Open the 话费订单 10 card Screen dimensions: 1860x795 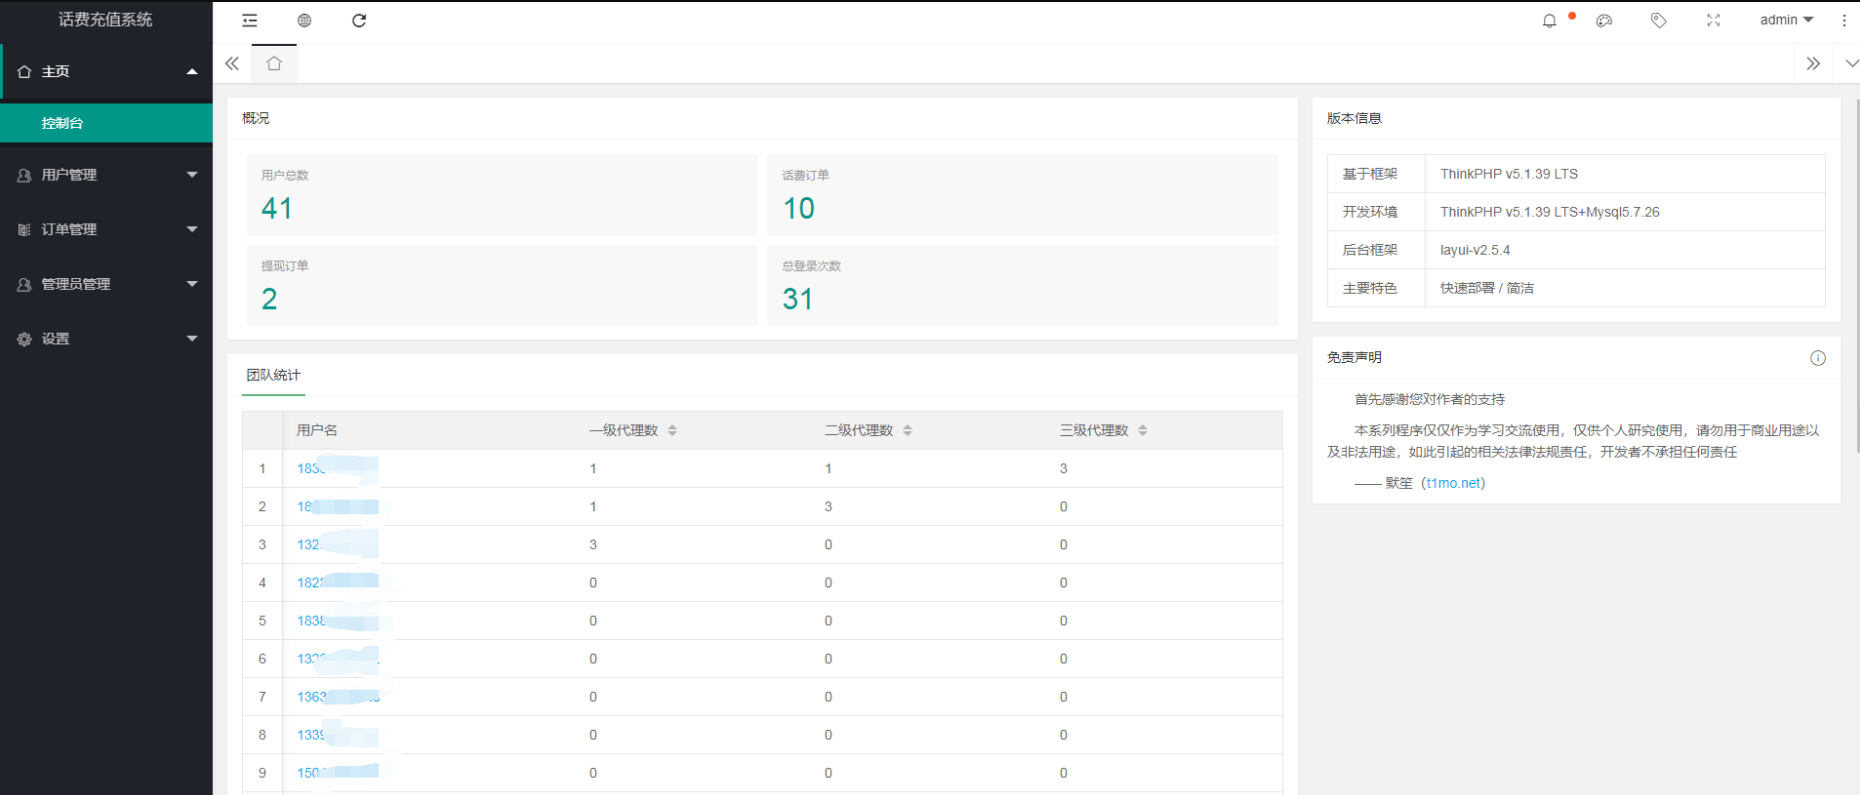(1022, 195)
